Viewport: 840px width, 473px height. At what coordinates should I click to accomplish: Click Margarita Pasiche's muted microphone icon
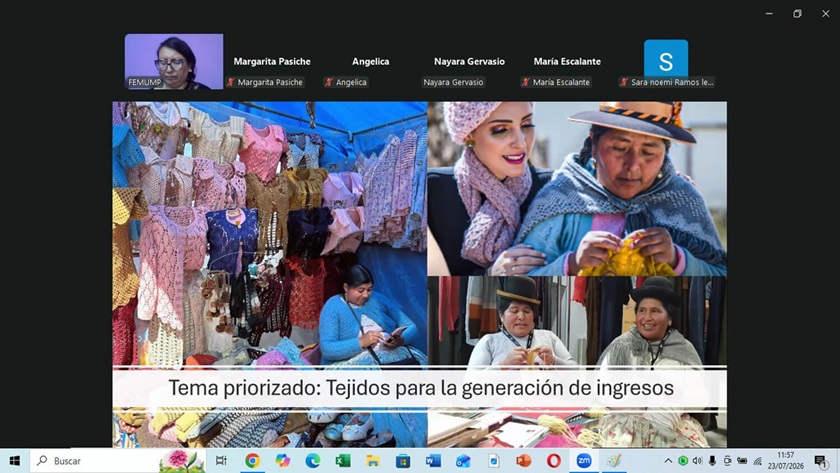point(231,82)
